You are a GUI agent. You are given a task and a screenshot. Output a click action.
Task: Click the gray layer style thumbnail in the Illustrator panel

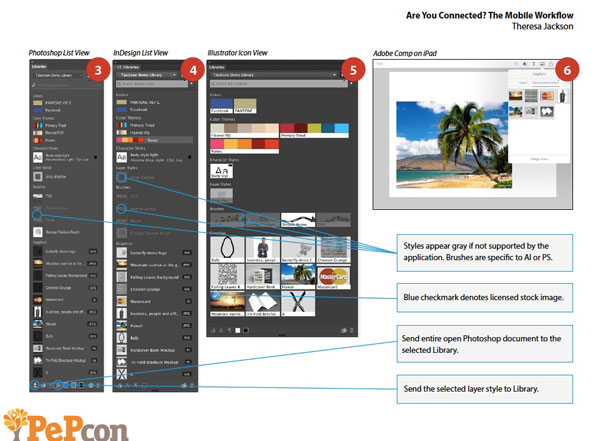coord(222,196)
